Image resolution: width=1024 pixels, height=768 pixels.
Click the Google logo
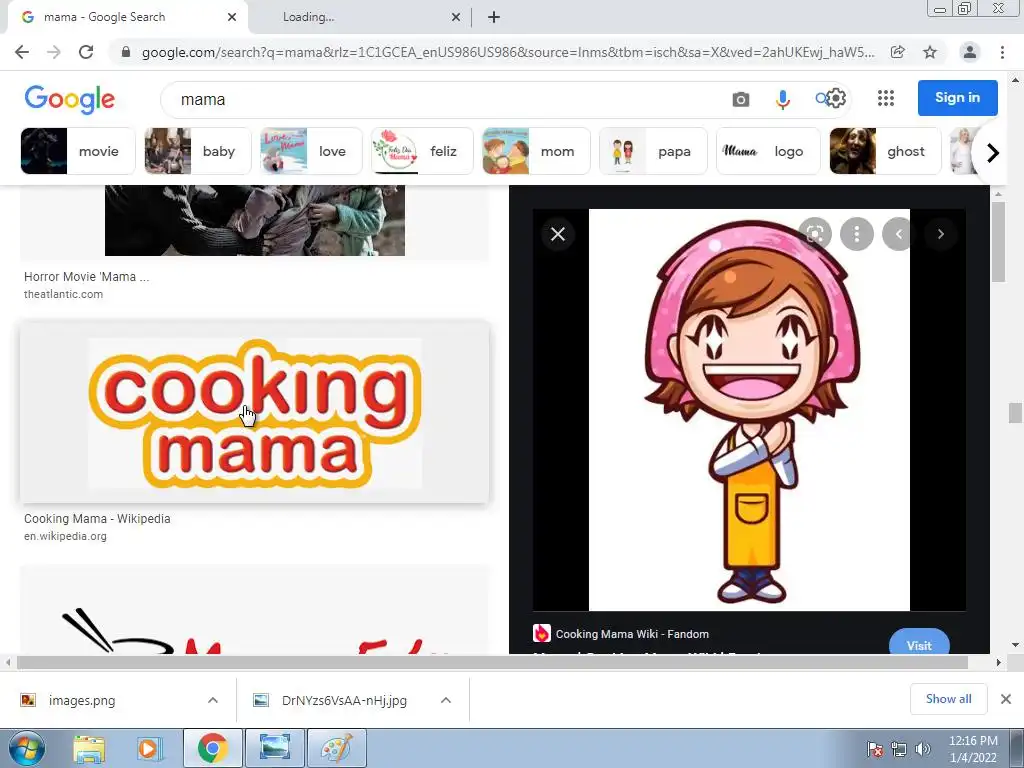point(69,99)
